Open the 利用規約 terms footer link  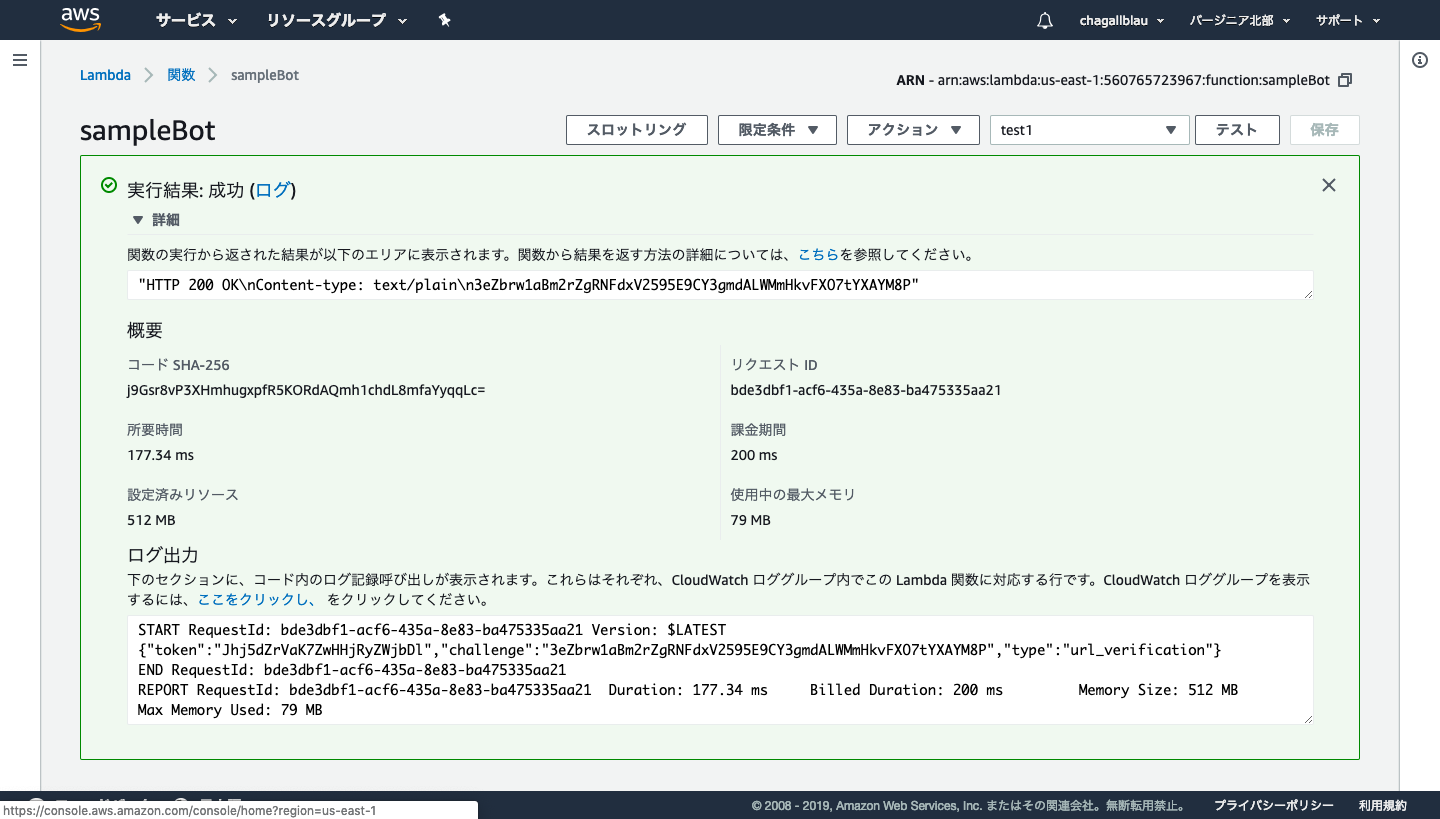tap(1383, 805)
